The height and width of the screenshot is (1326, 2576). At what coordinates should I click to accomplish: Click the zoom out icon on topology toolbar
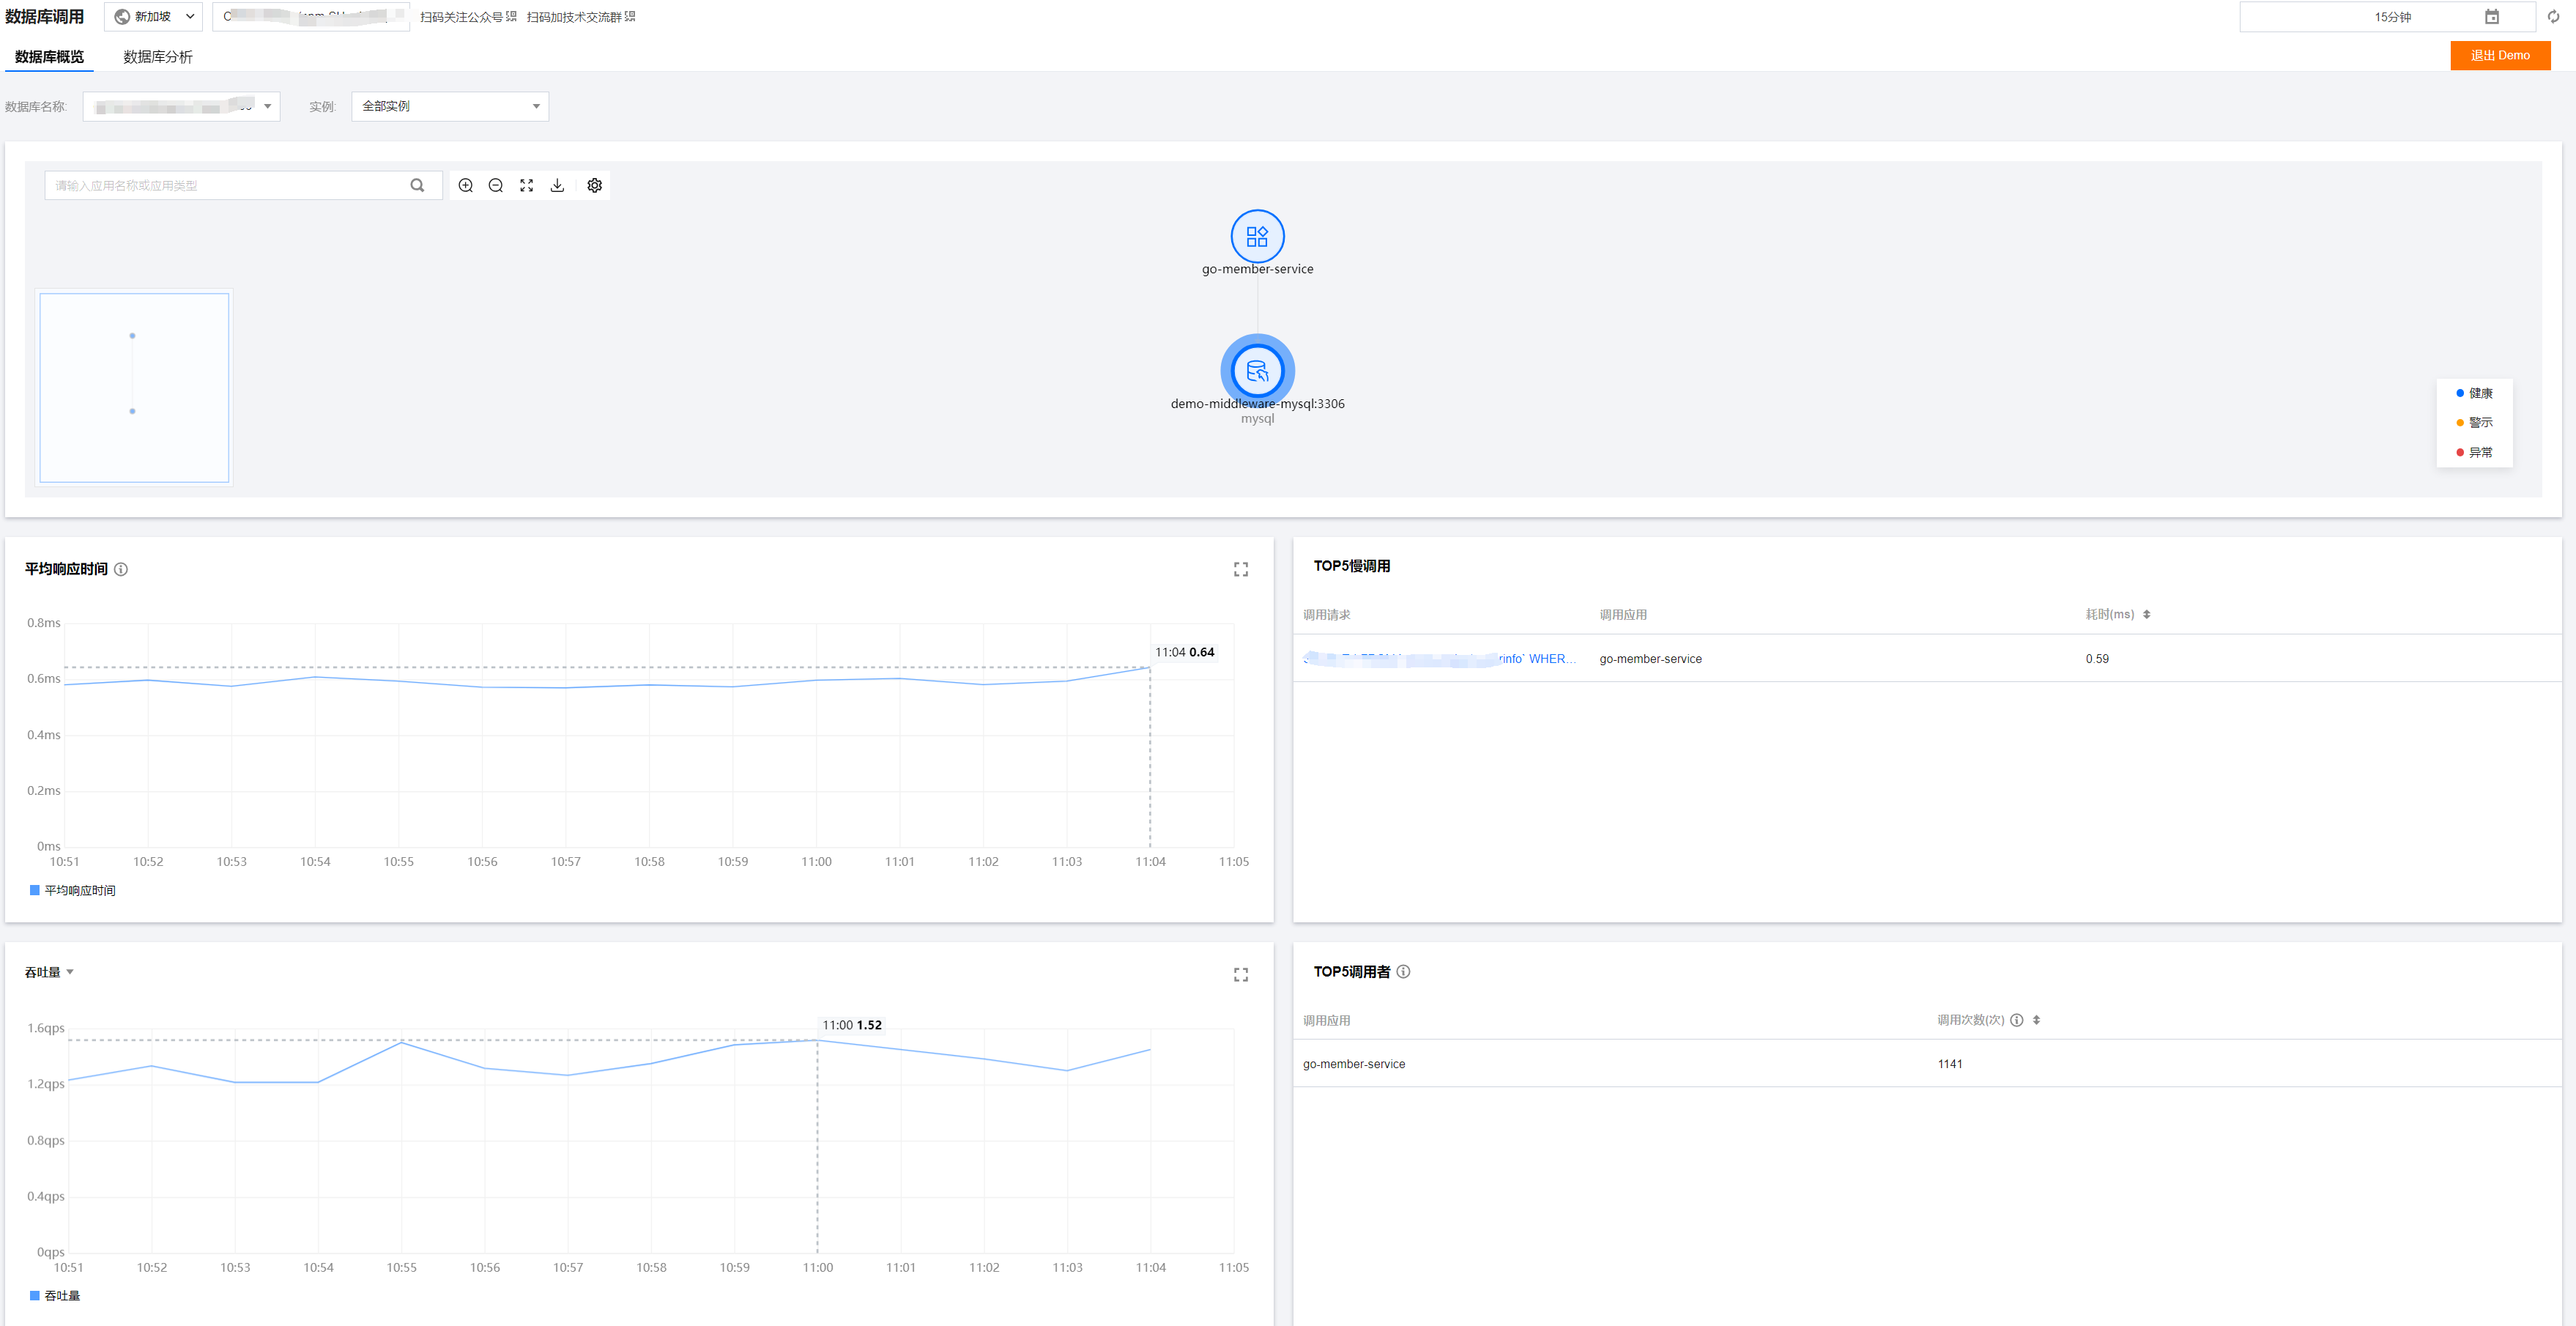(496, 185)
